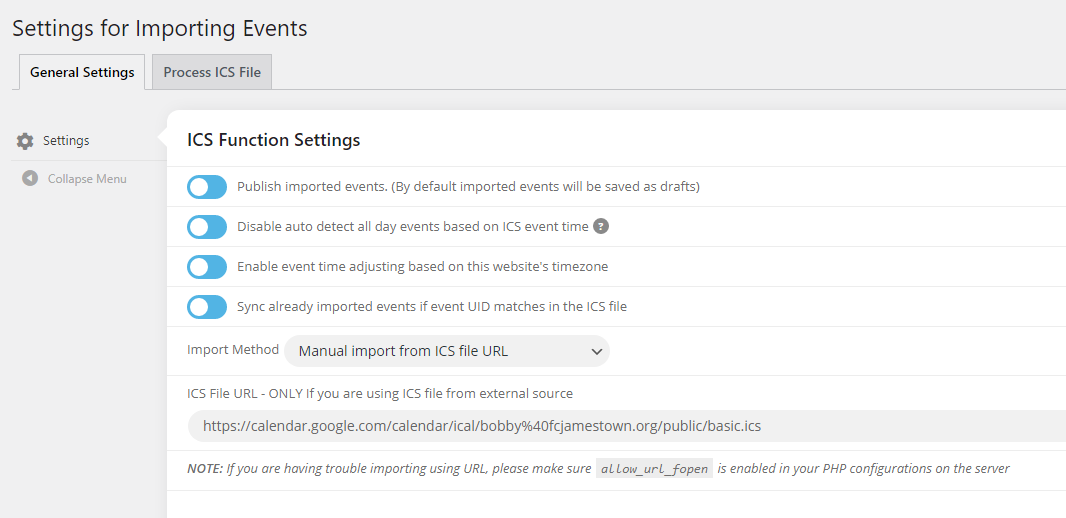Screen dimensions: 1066x518
Task: Click the question mark help icon
Action: (601, 226)
